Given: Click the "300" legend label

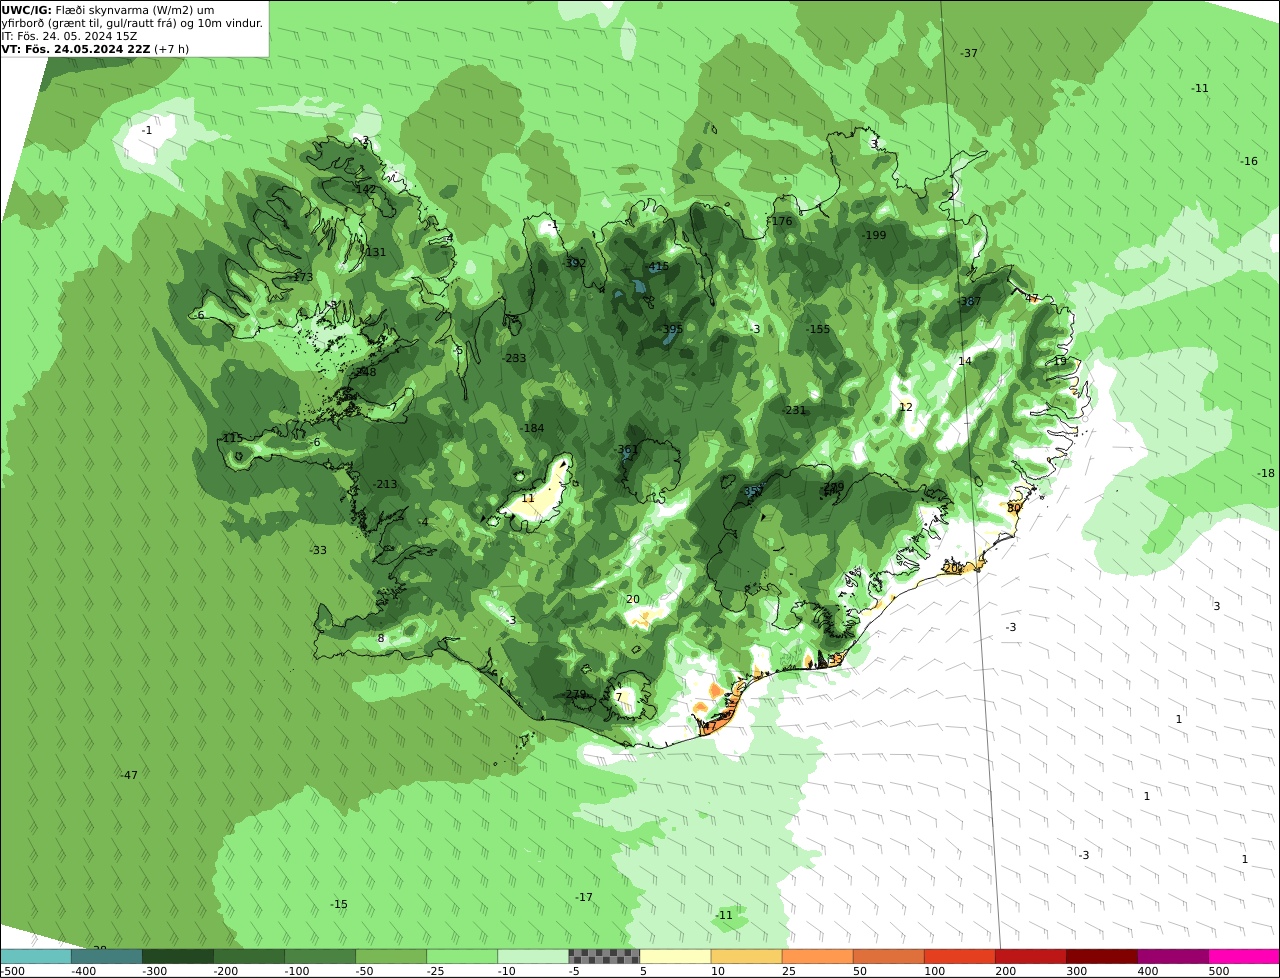Looking at the screenshot, I should click(x=1076, y=971).
